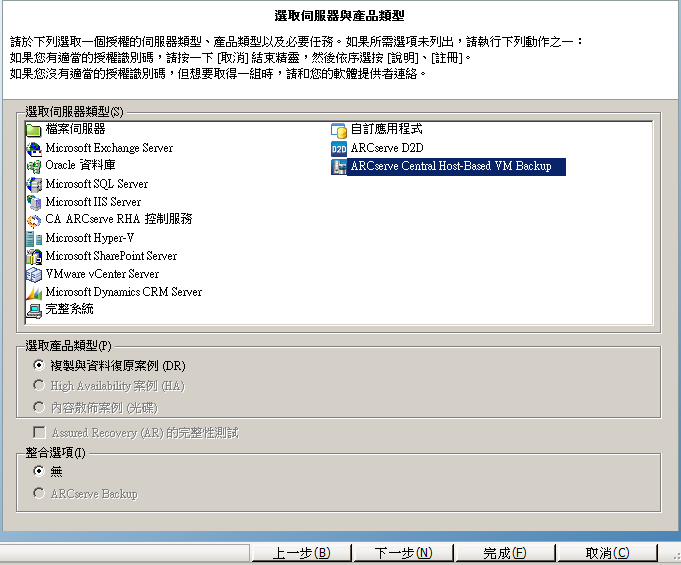Select VMware vCenter Server label

coord(102,274)
